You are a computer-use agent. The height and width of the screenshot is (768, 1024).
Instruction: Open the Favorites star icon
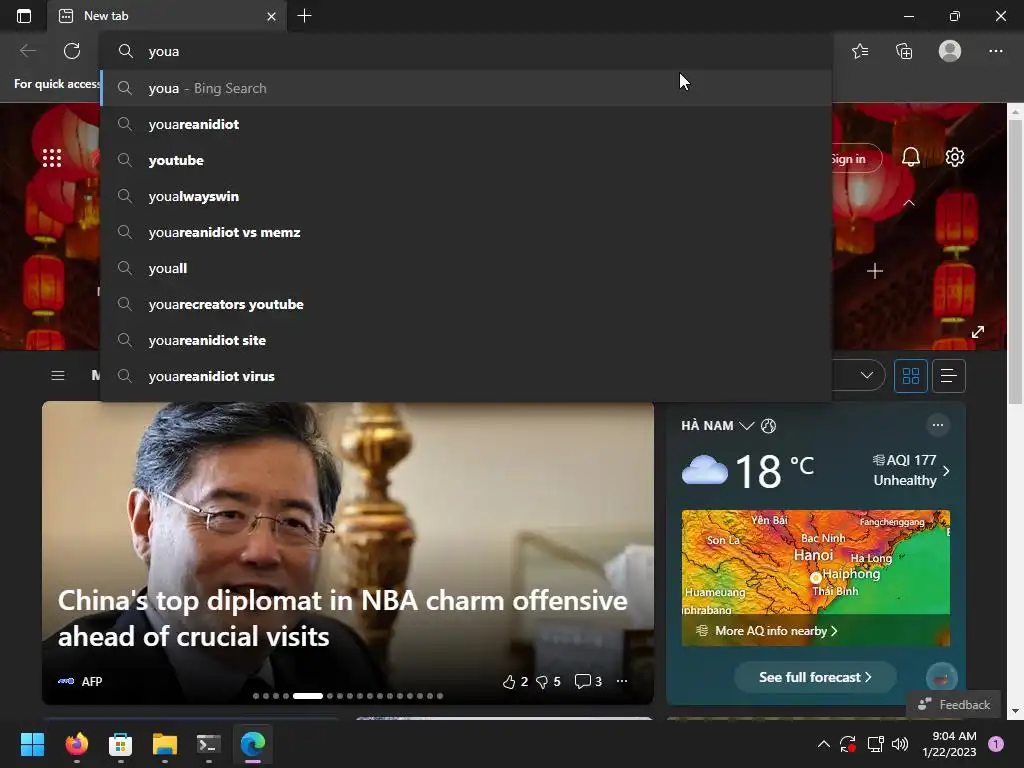point(860,51)
